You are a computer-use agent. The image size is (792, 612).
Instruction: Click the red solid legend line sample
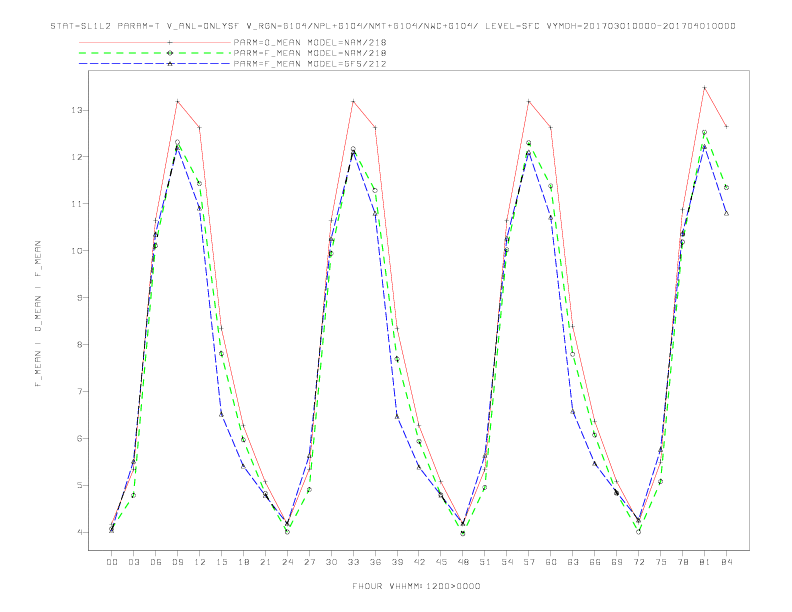(x=155, y=42)
